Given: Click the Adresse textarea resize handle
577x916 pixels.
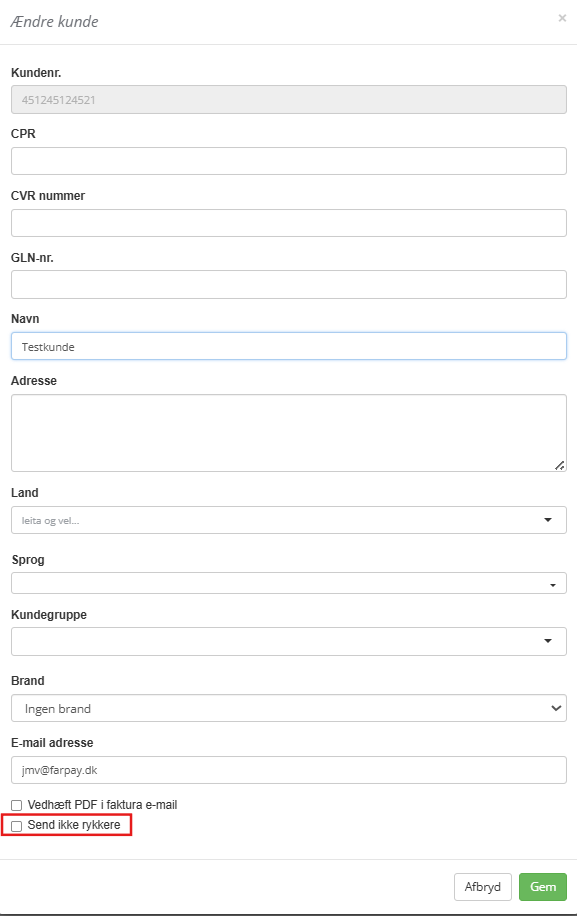Looking at the screenshot, I should 559,465.
